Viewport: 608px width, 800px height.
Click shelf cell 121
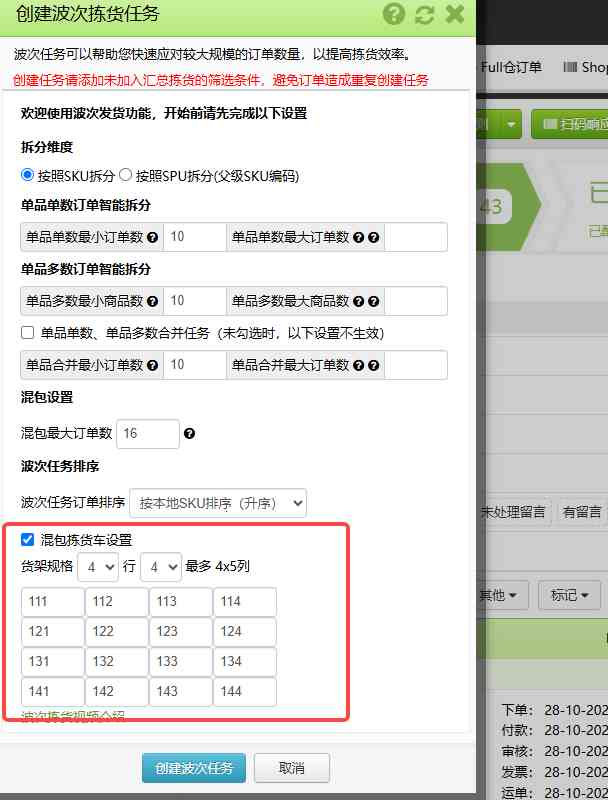[53, 632]
